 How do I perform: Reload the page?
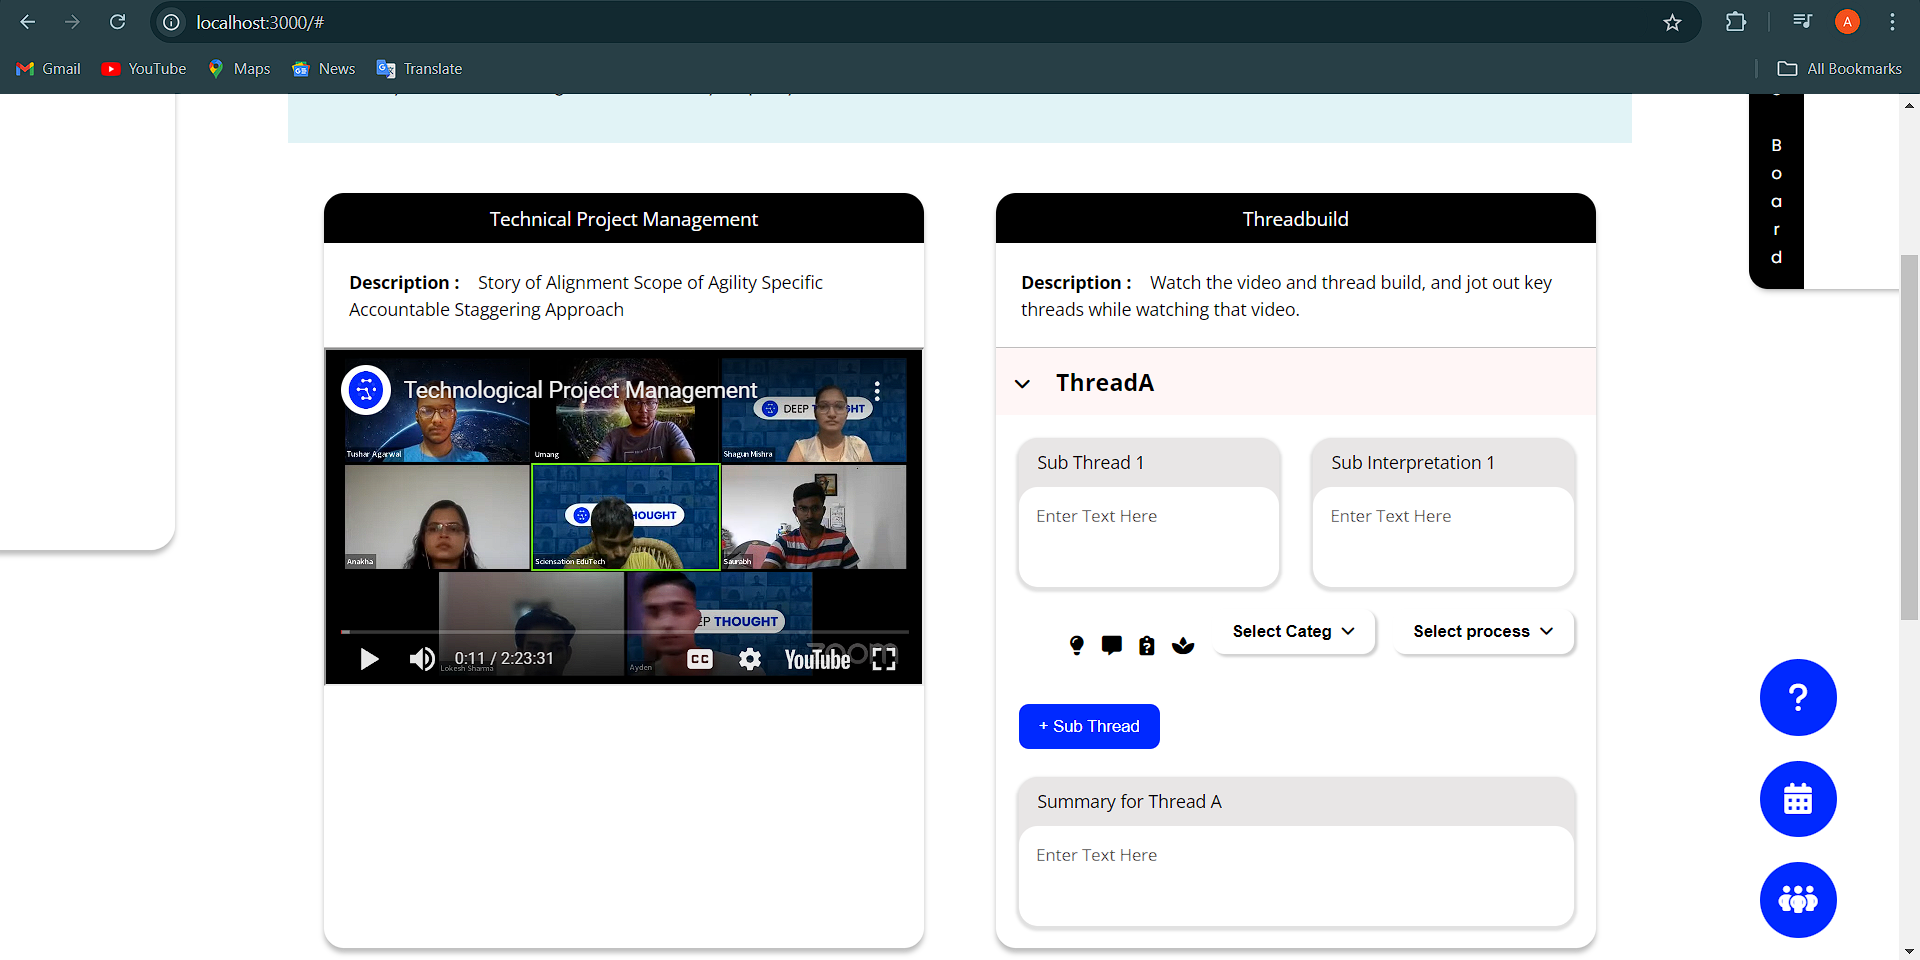117,22
